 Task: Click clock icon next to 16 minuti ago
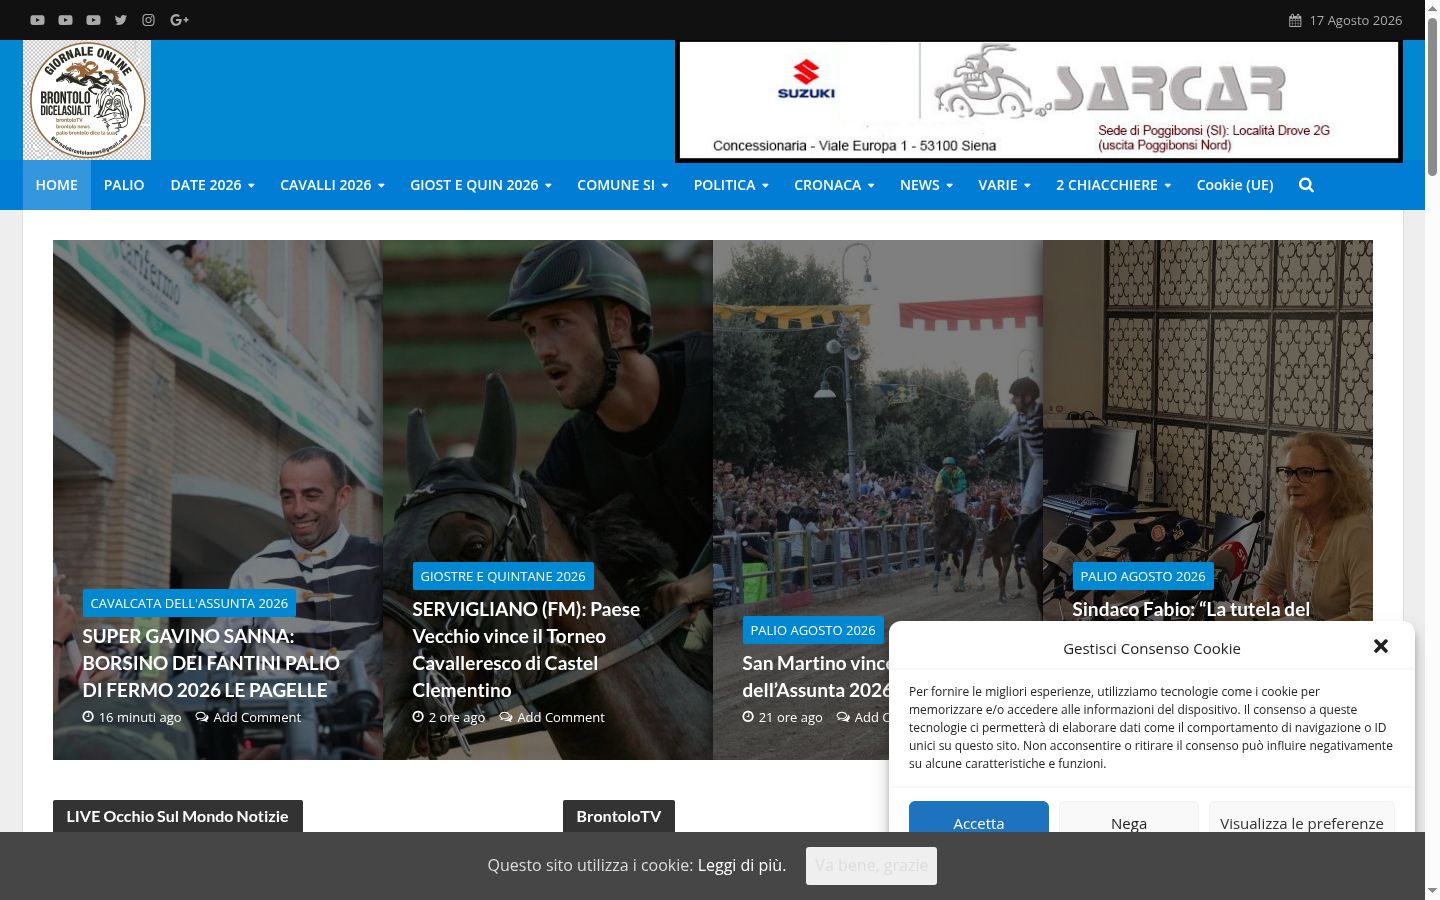[x=88, y=717]
